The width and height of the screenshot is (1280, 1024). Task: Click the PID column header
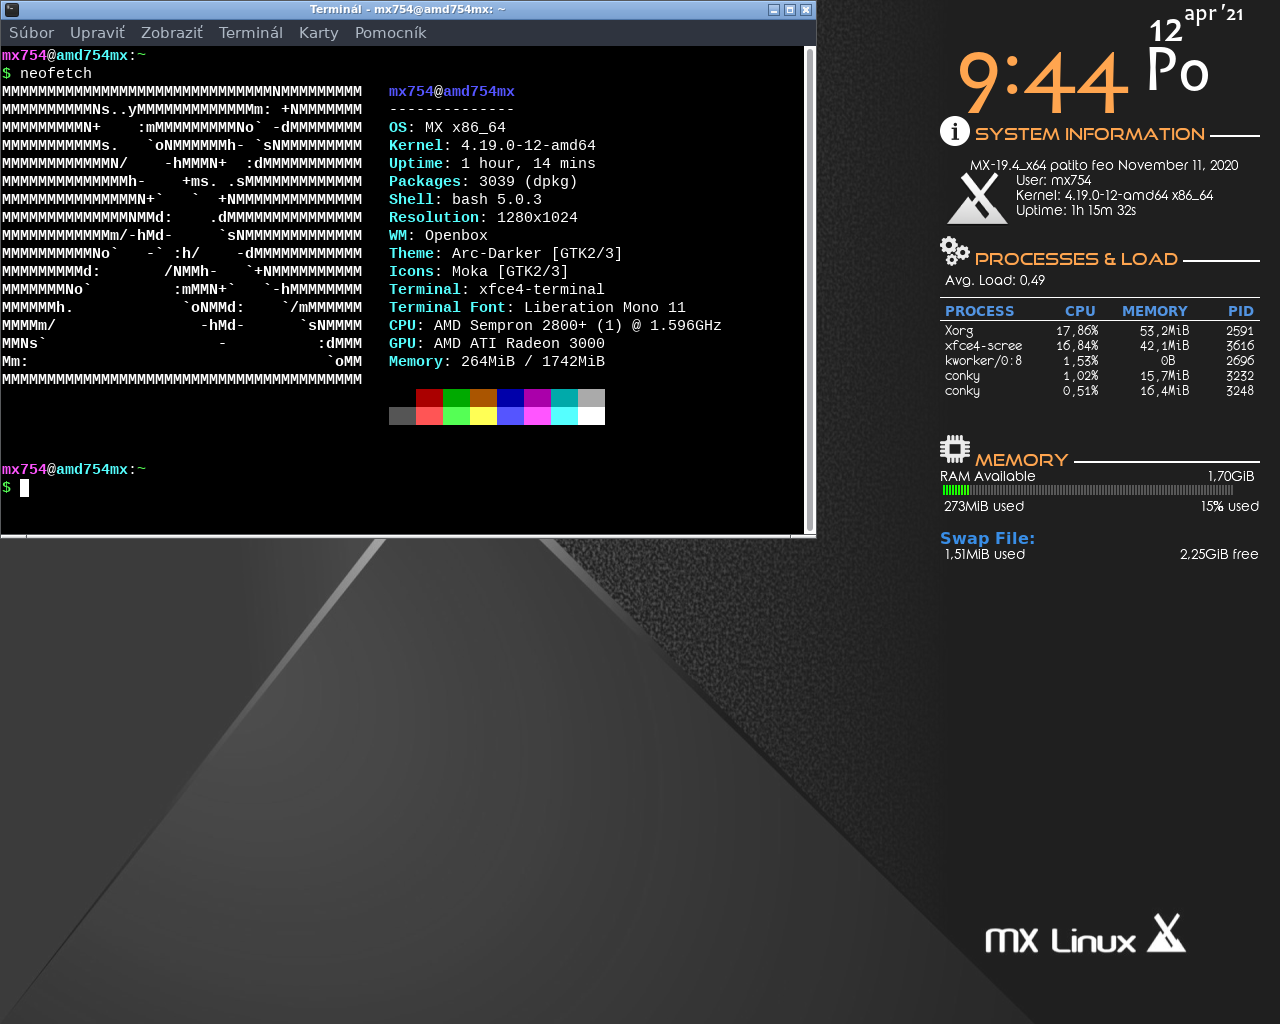pos(1241,311)
